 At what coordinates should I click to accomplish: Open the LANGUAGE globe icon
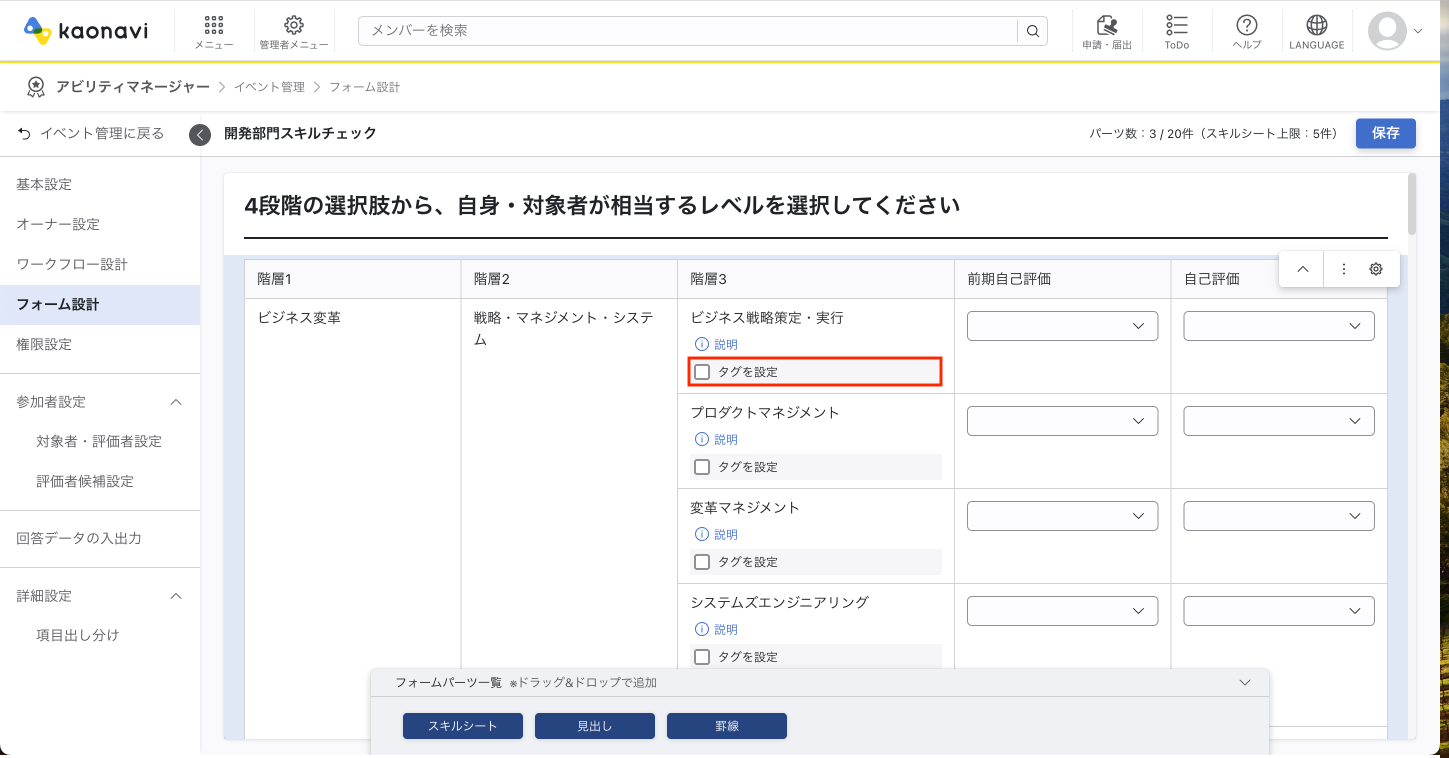[x=1316, y=30]
